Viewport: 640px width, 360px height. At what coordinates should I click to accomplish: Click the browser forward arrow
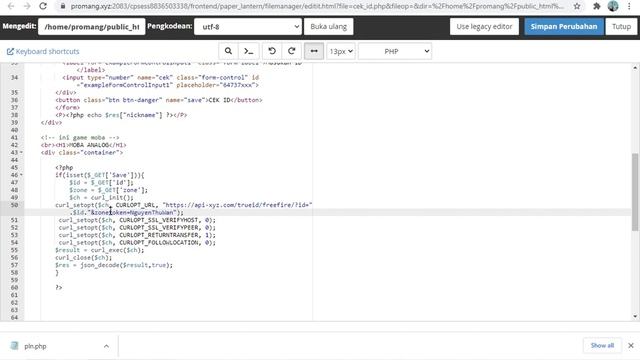pyautogui.click(x=27, y=6)
